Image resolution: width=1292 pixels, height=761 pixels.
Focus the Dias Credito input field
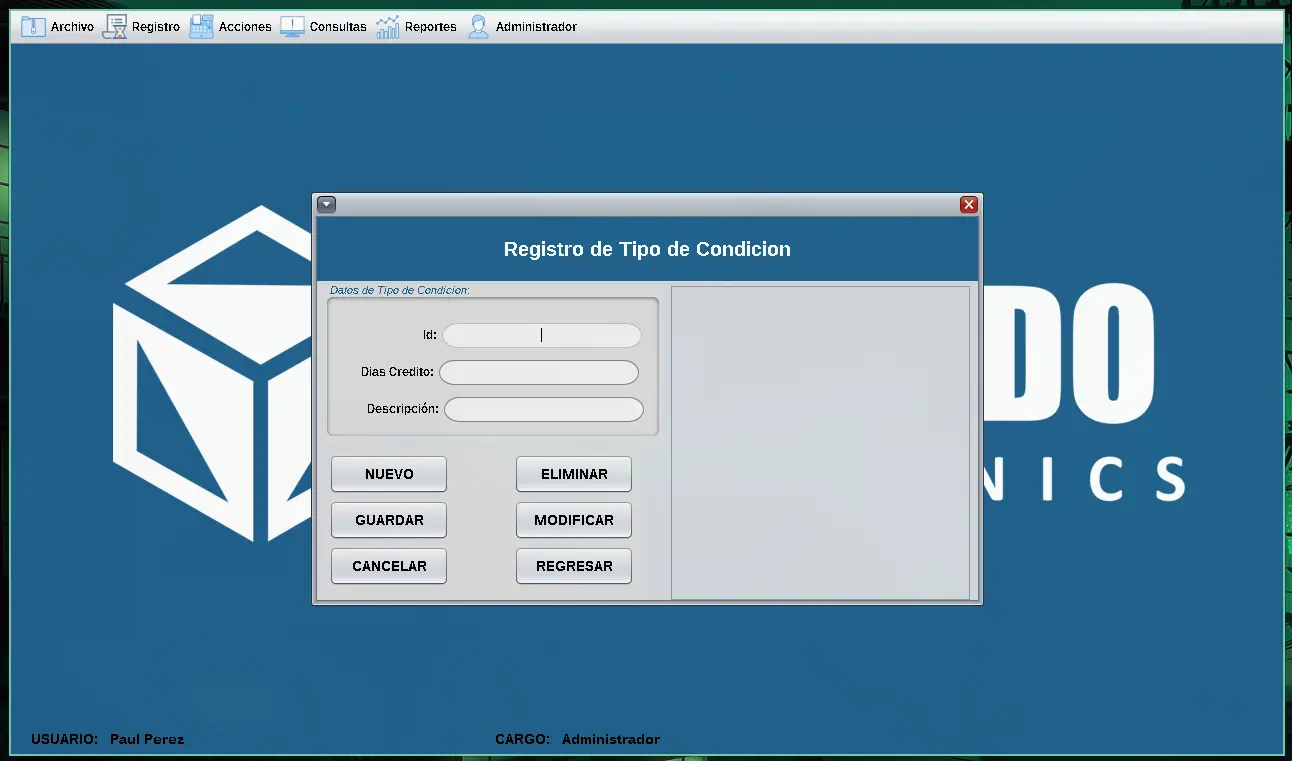point(539,372)
